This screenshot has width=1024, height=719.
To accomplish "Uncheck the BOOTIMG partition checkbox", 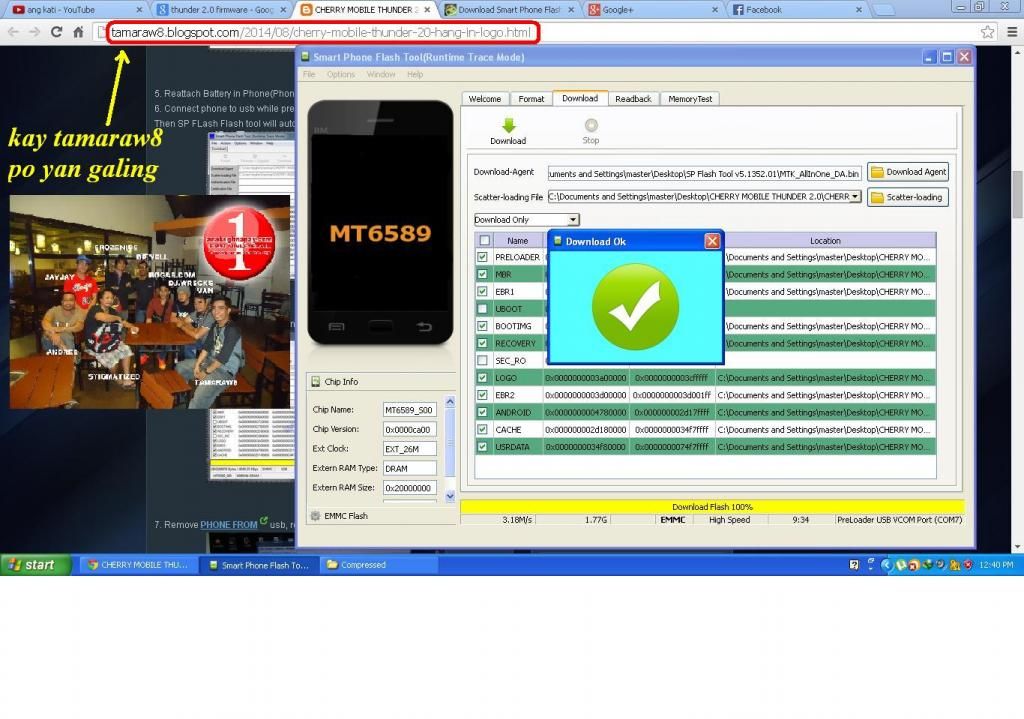I will point(483,326).
